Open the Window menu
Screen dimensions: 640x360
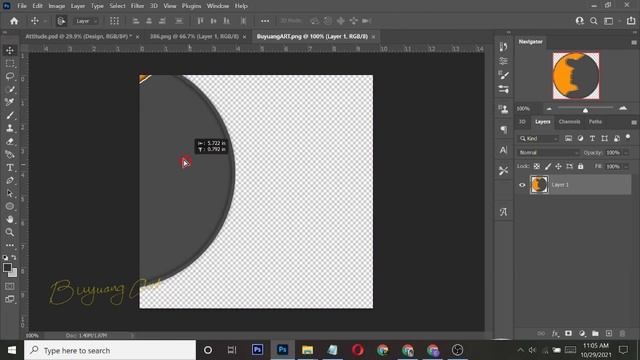[218, 6]
